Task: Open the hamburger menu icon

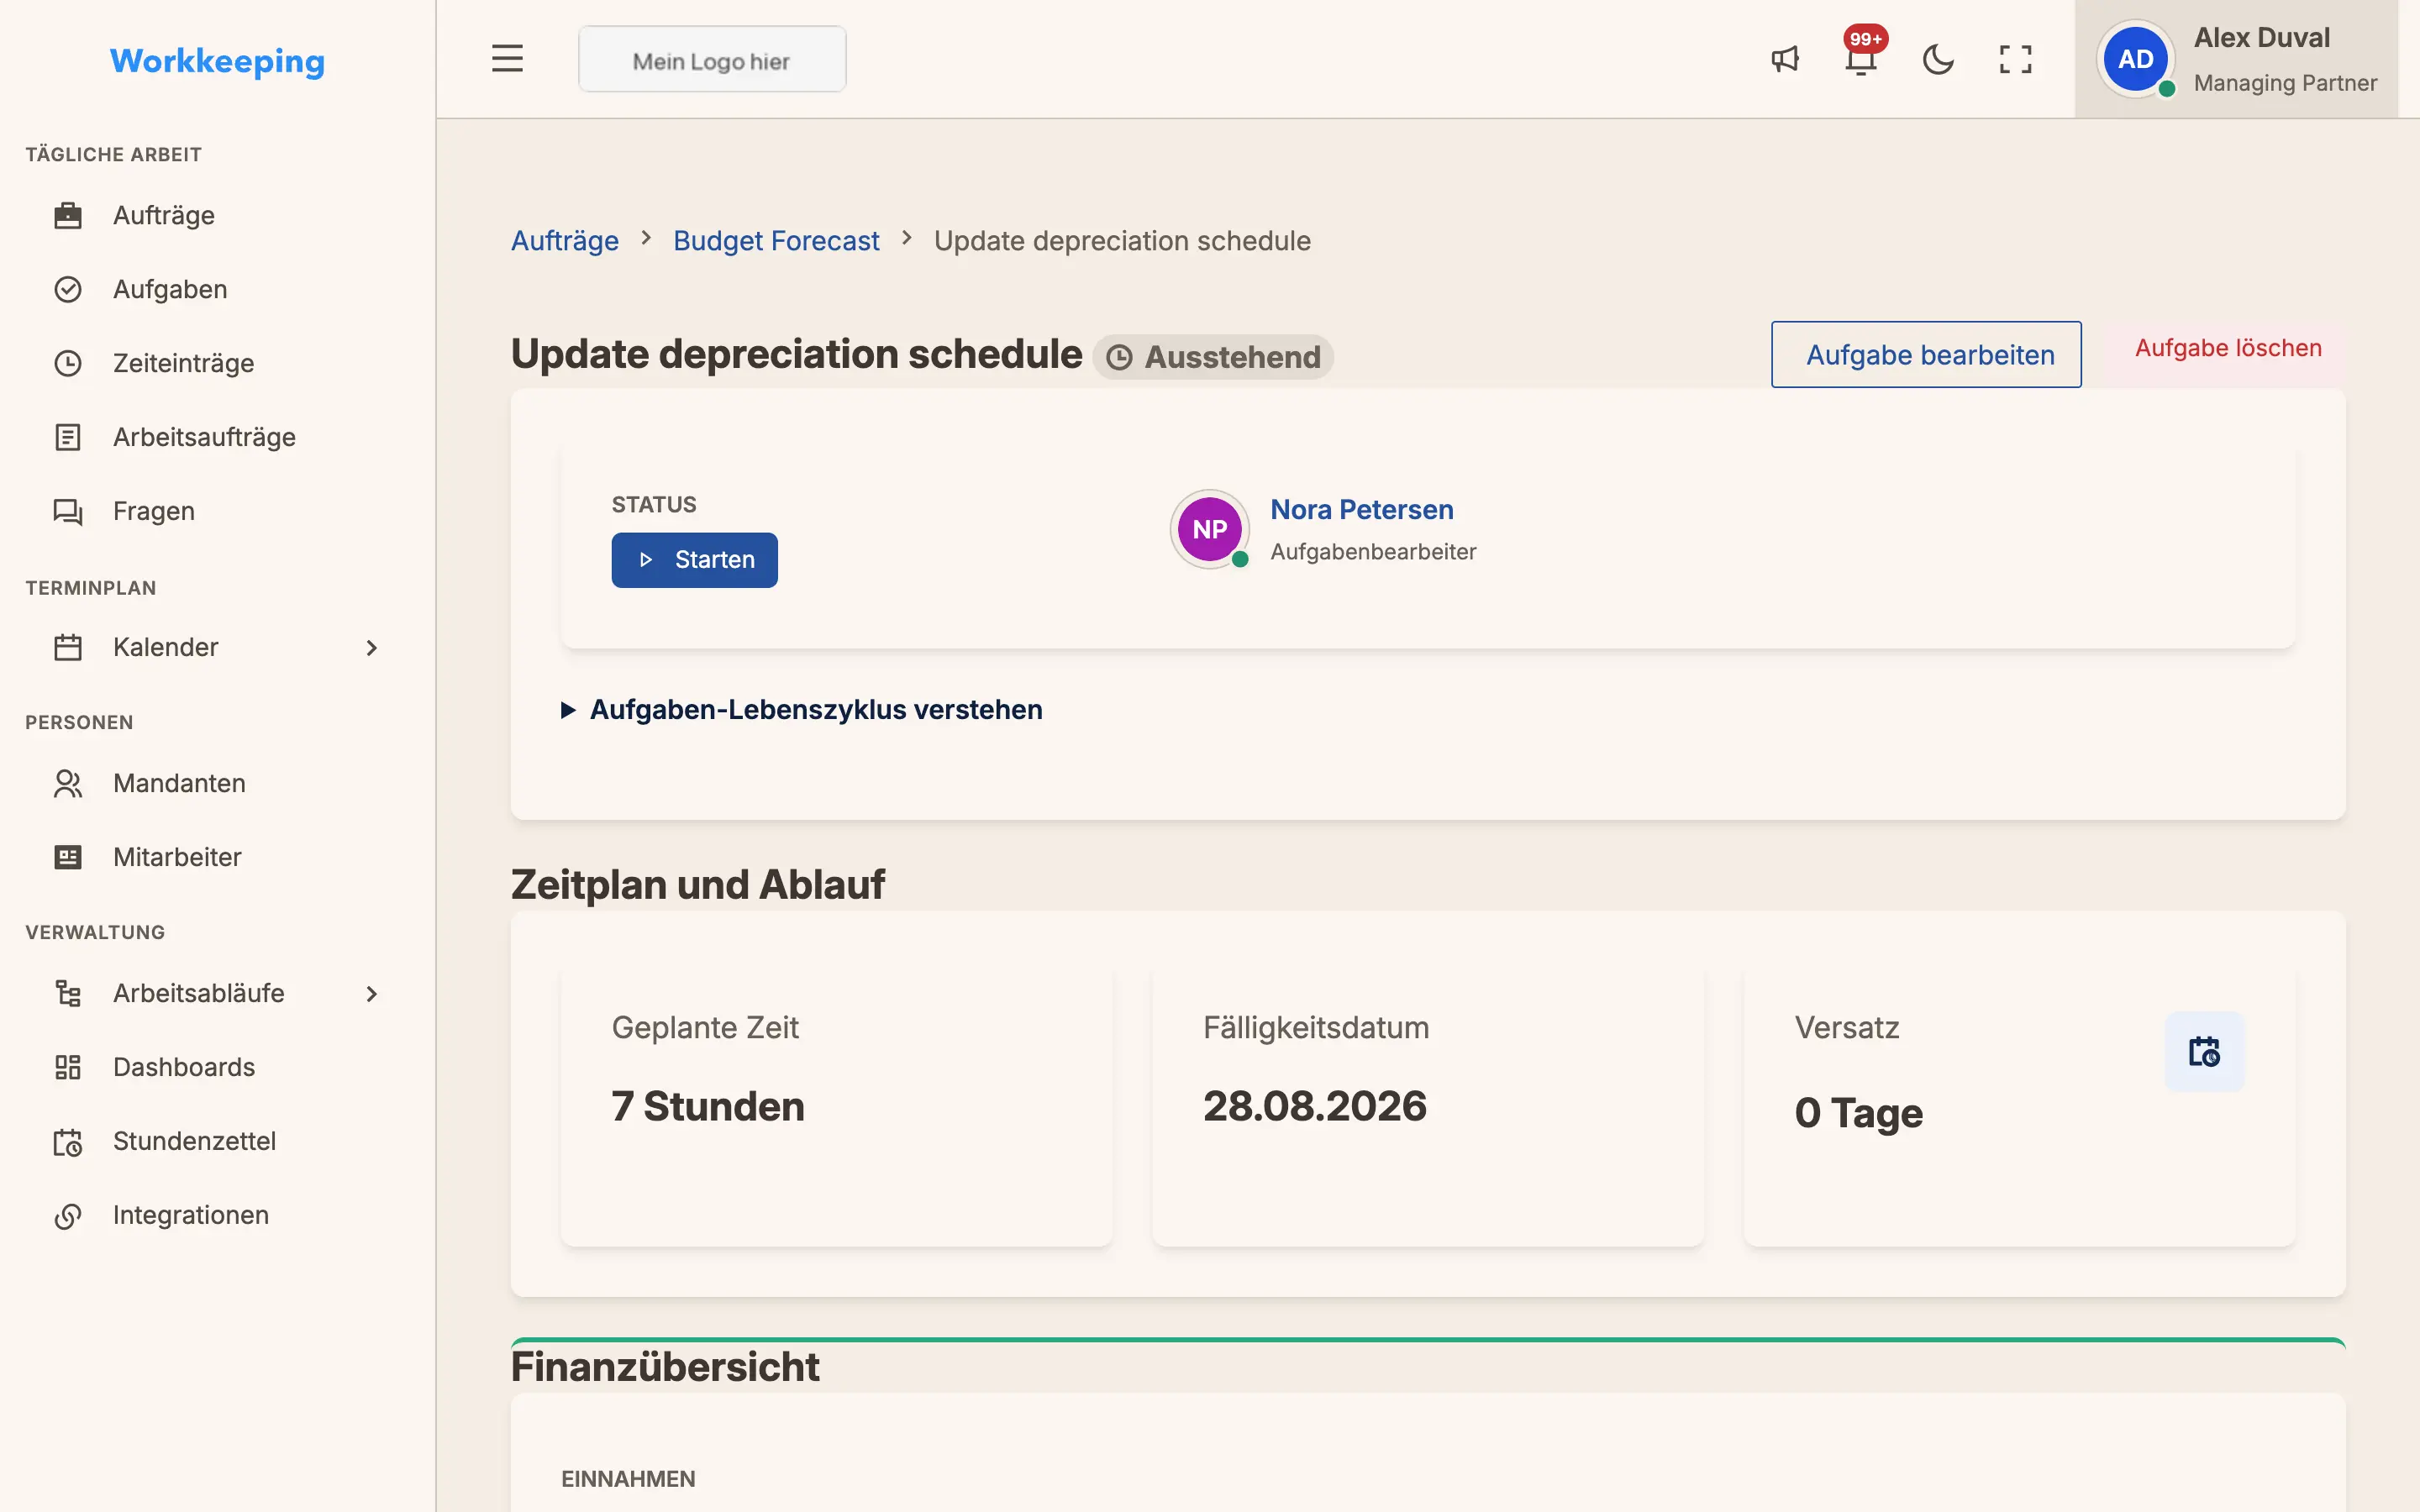Action: 507,59
